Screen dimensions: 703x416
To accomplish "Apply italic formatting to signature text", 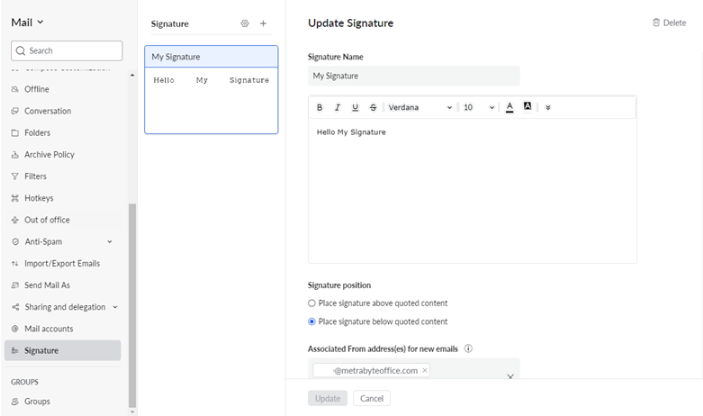I will pyautogui.click(x=338, y=107).
